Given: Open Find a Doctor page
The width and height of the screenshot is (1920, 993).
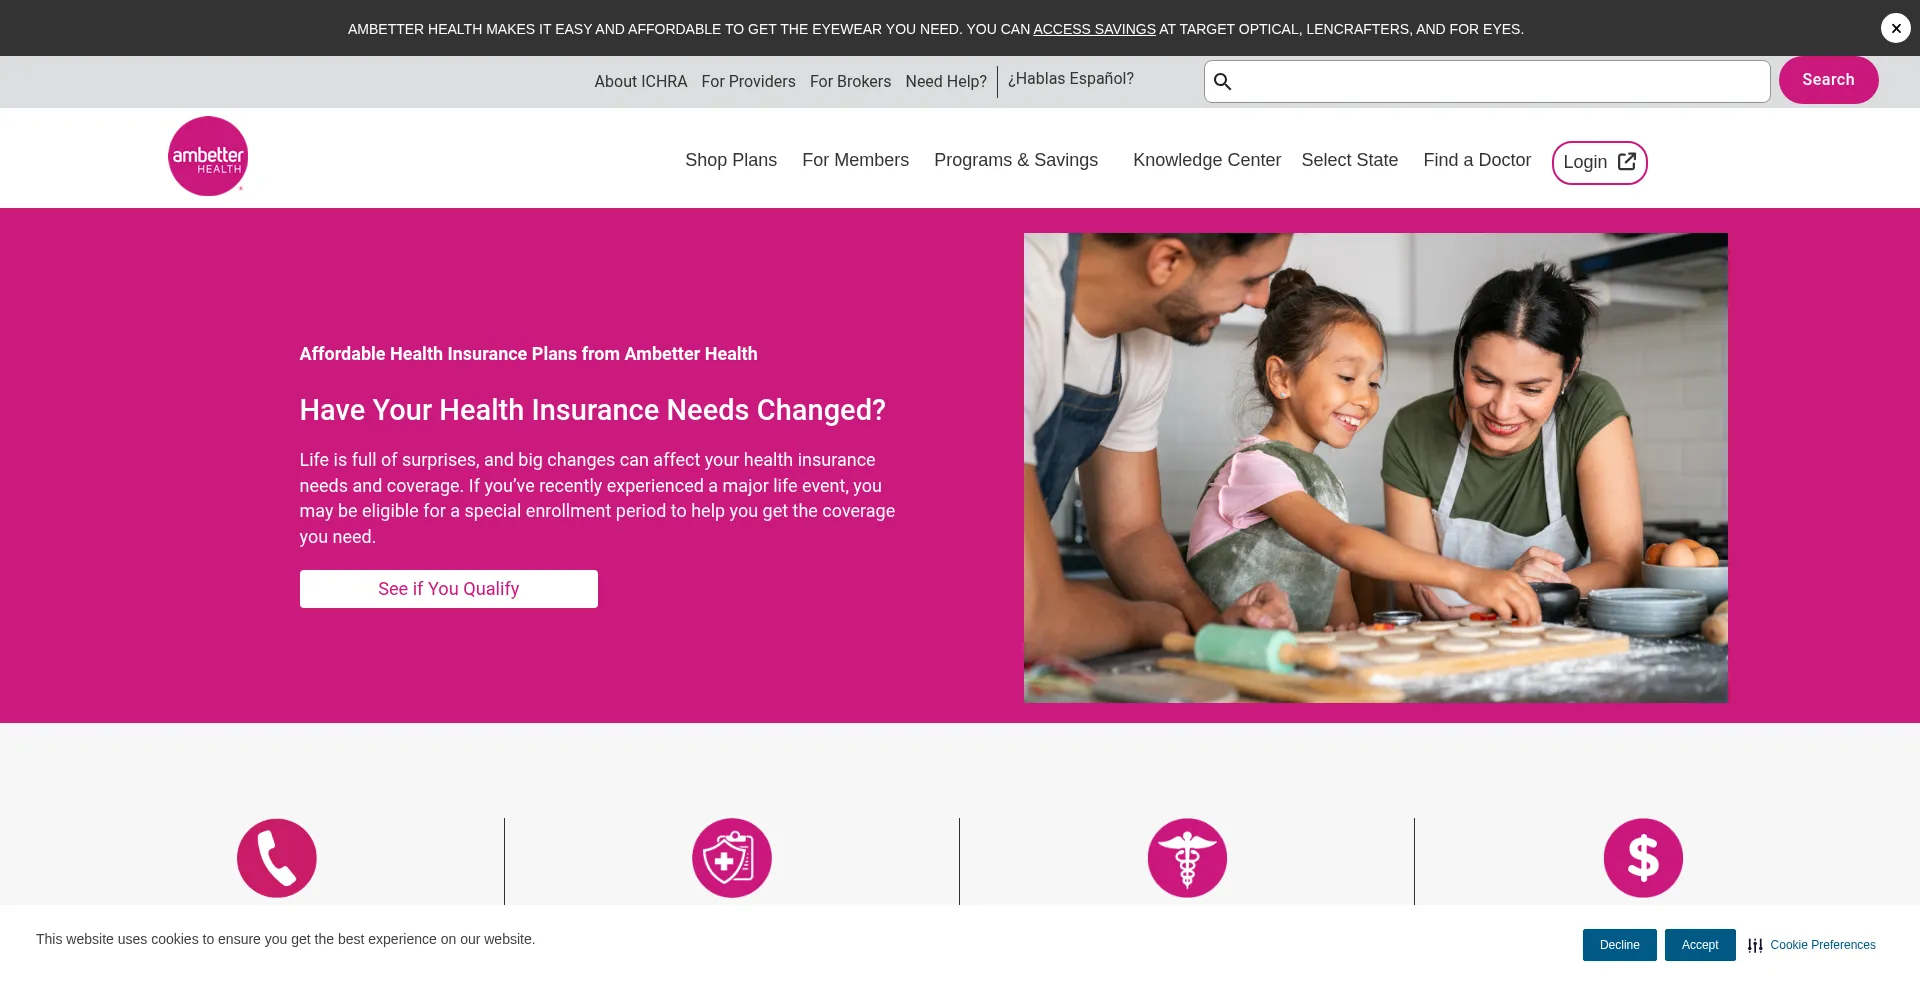Looking at the screenshot, I should [1477, 160].
